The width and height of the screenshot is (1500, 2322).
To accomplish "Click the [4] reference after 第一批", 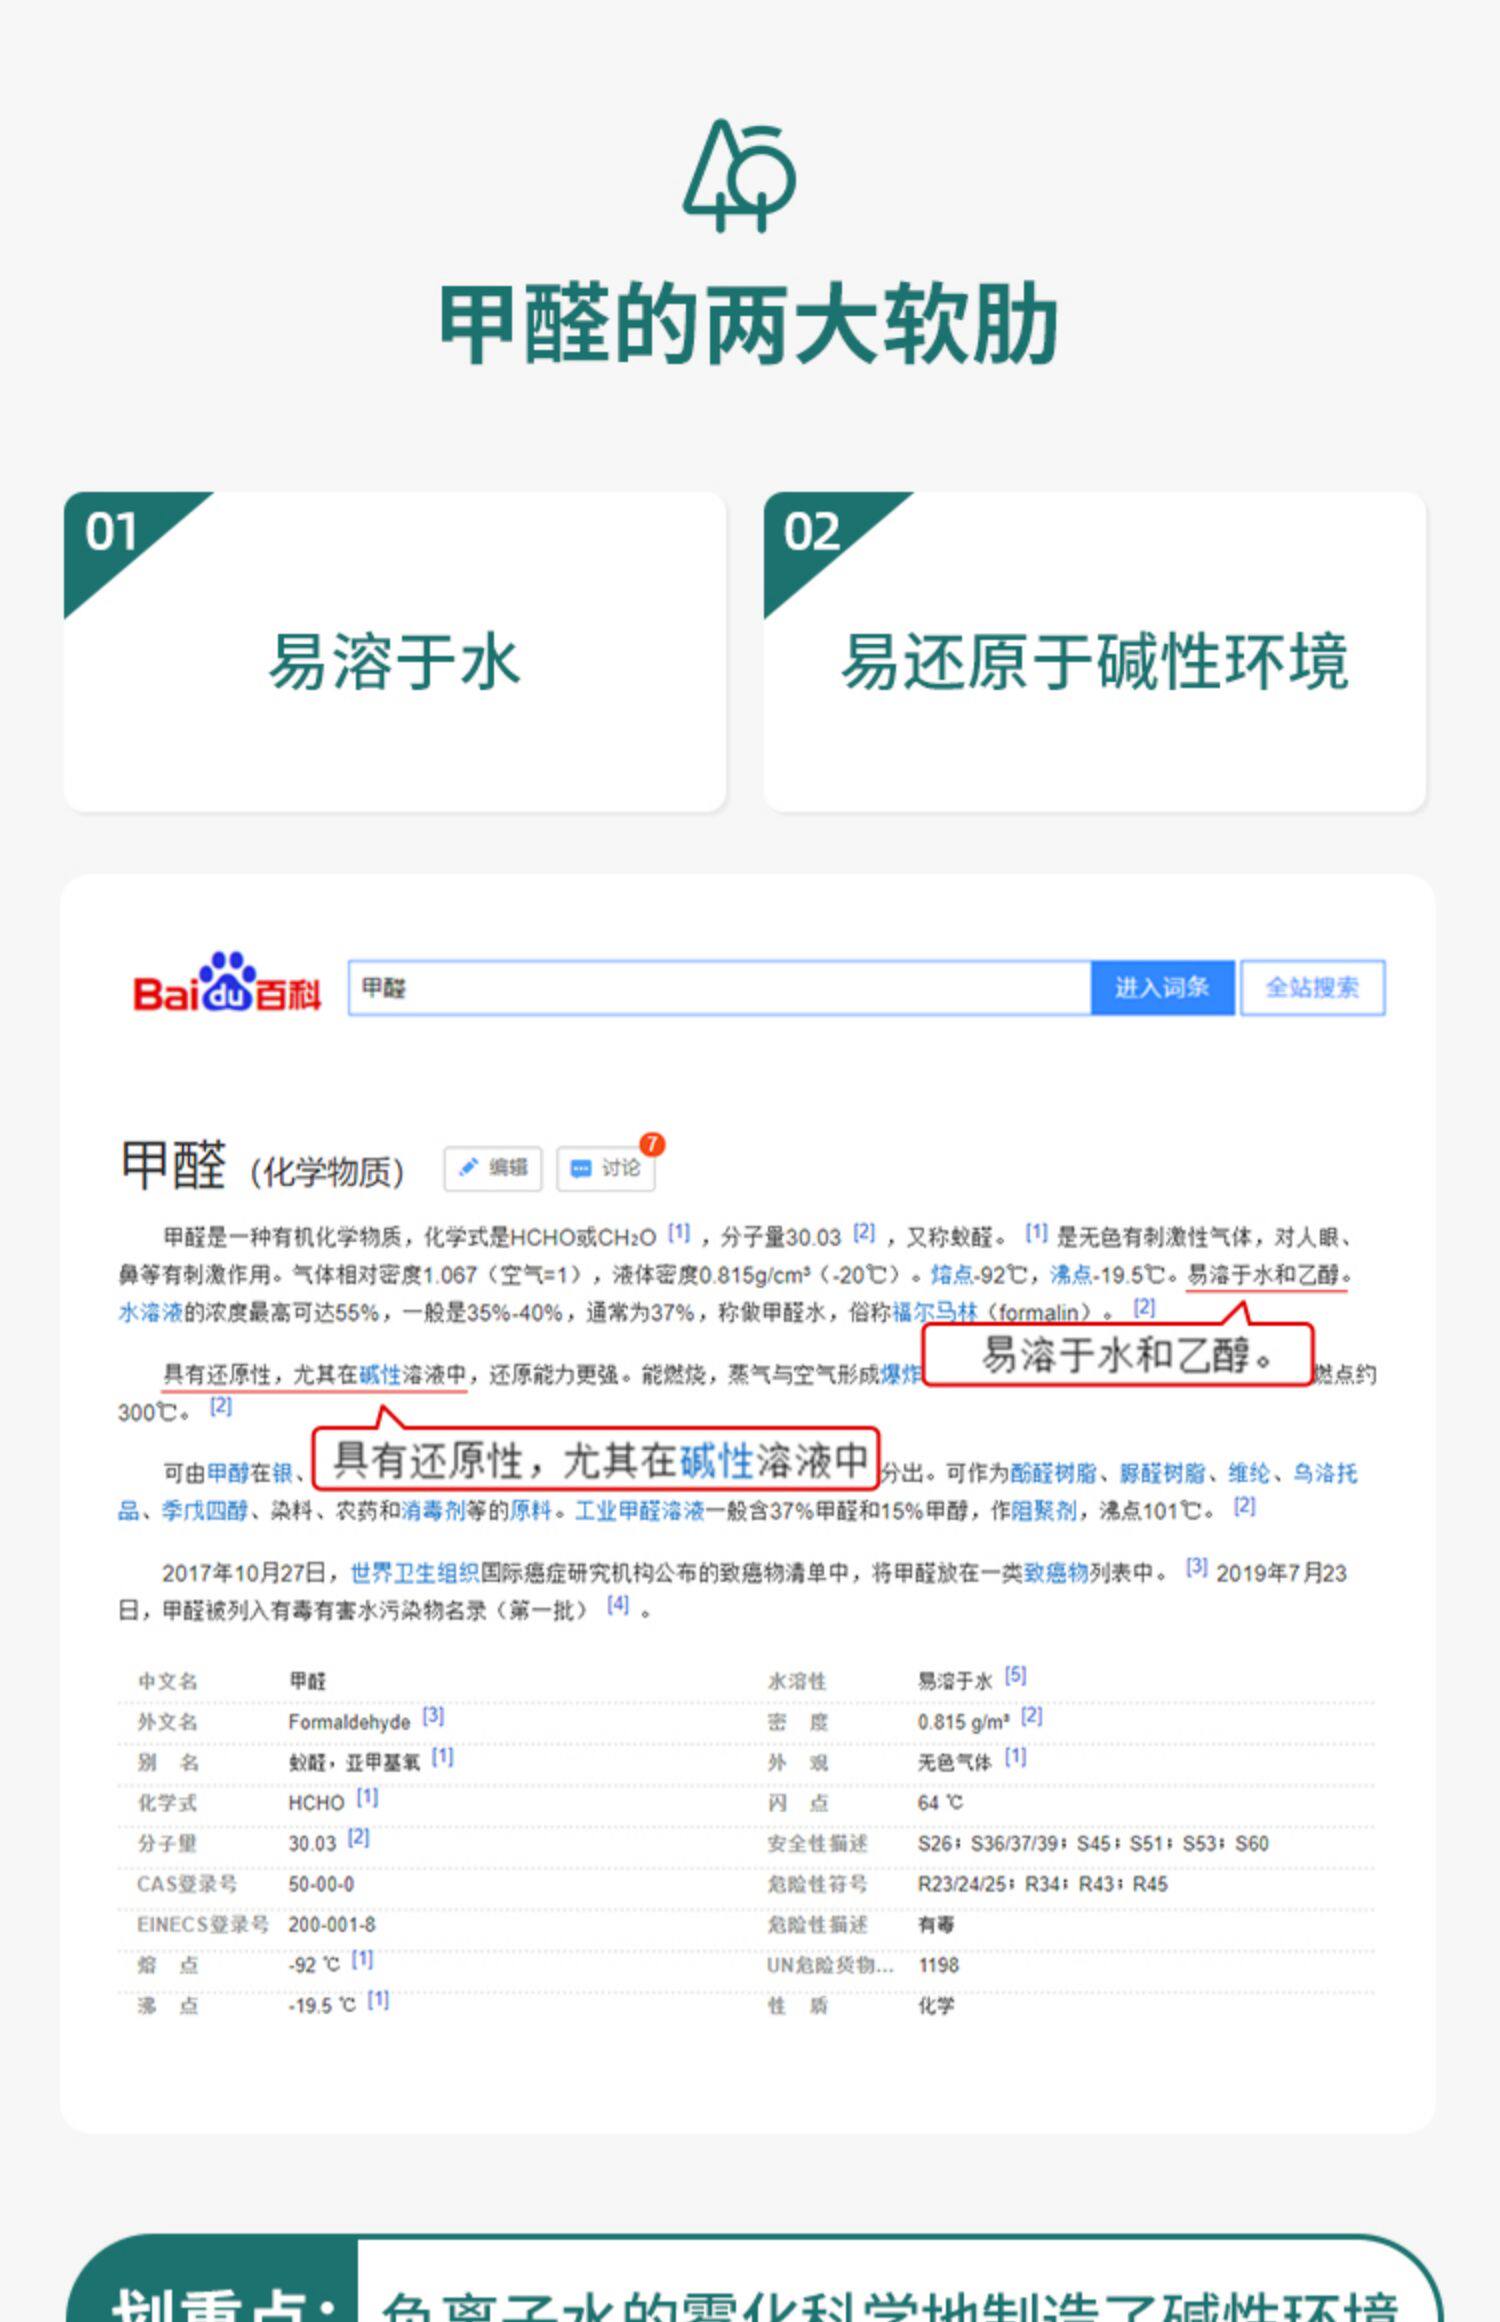I will click(619, 1605).
